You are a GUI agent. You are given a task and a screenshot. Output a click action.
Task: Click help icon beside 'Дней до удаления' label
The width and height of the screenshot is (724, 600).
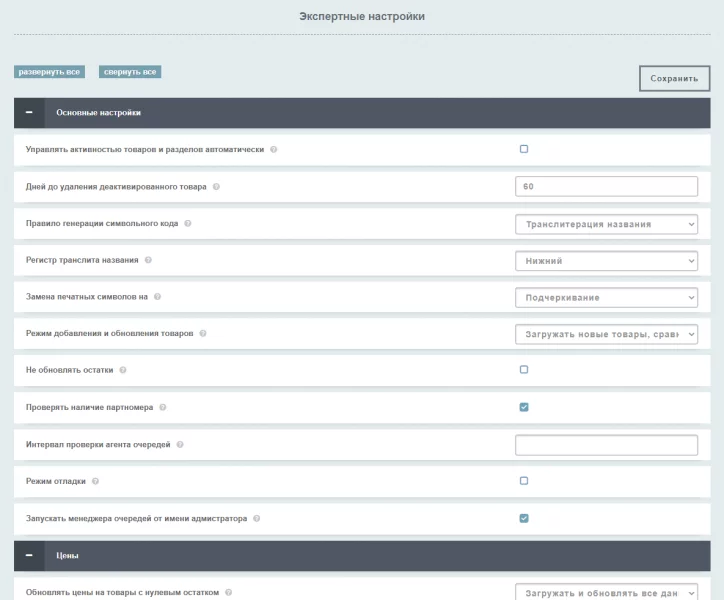(217, 187)
